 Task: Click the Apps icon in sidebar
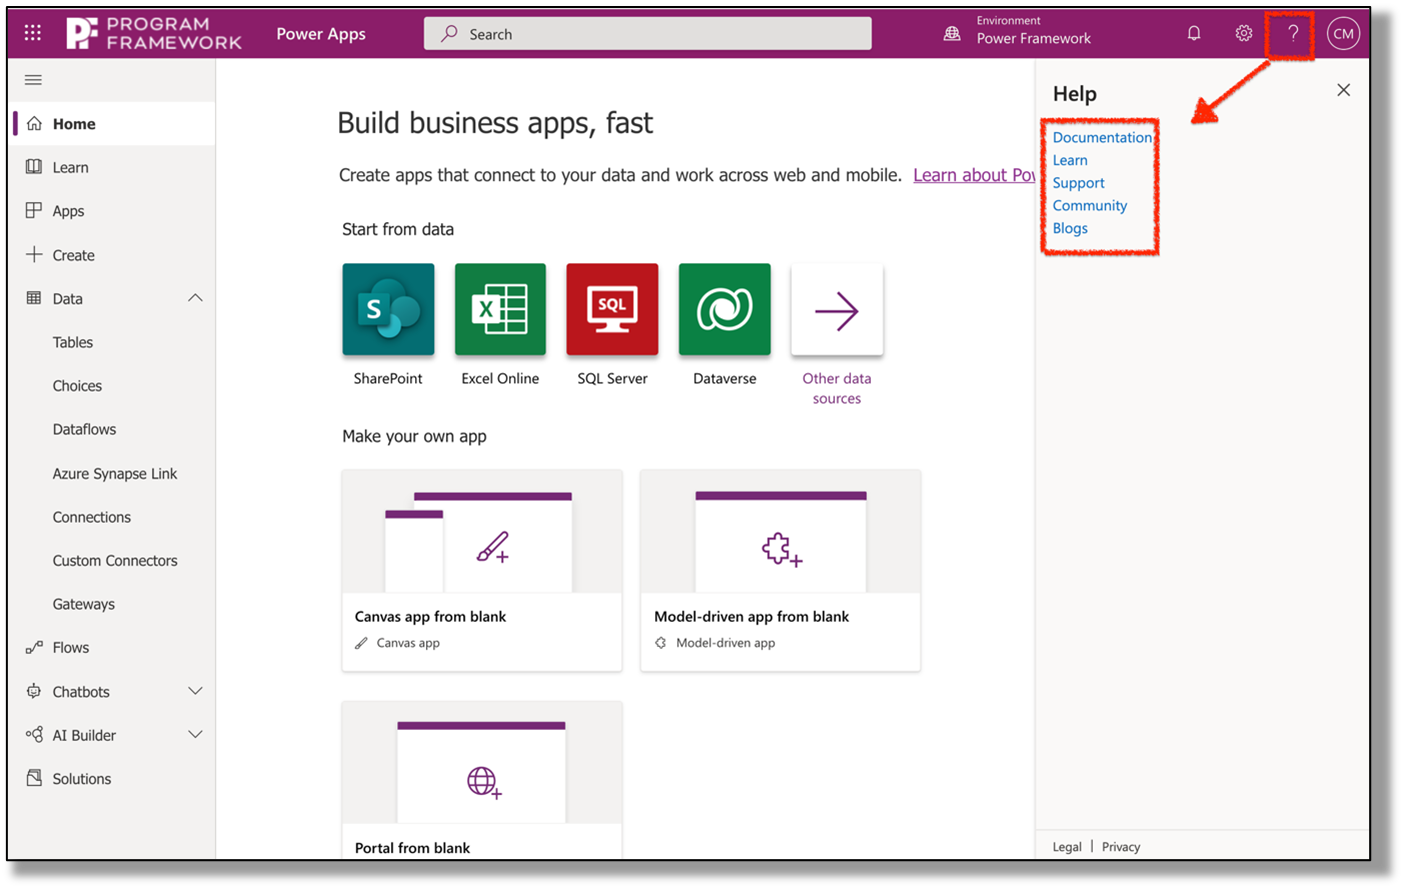(x=34, y=210)
